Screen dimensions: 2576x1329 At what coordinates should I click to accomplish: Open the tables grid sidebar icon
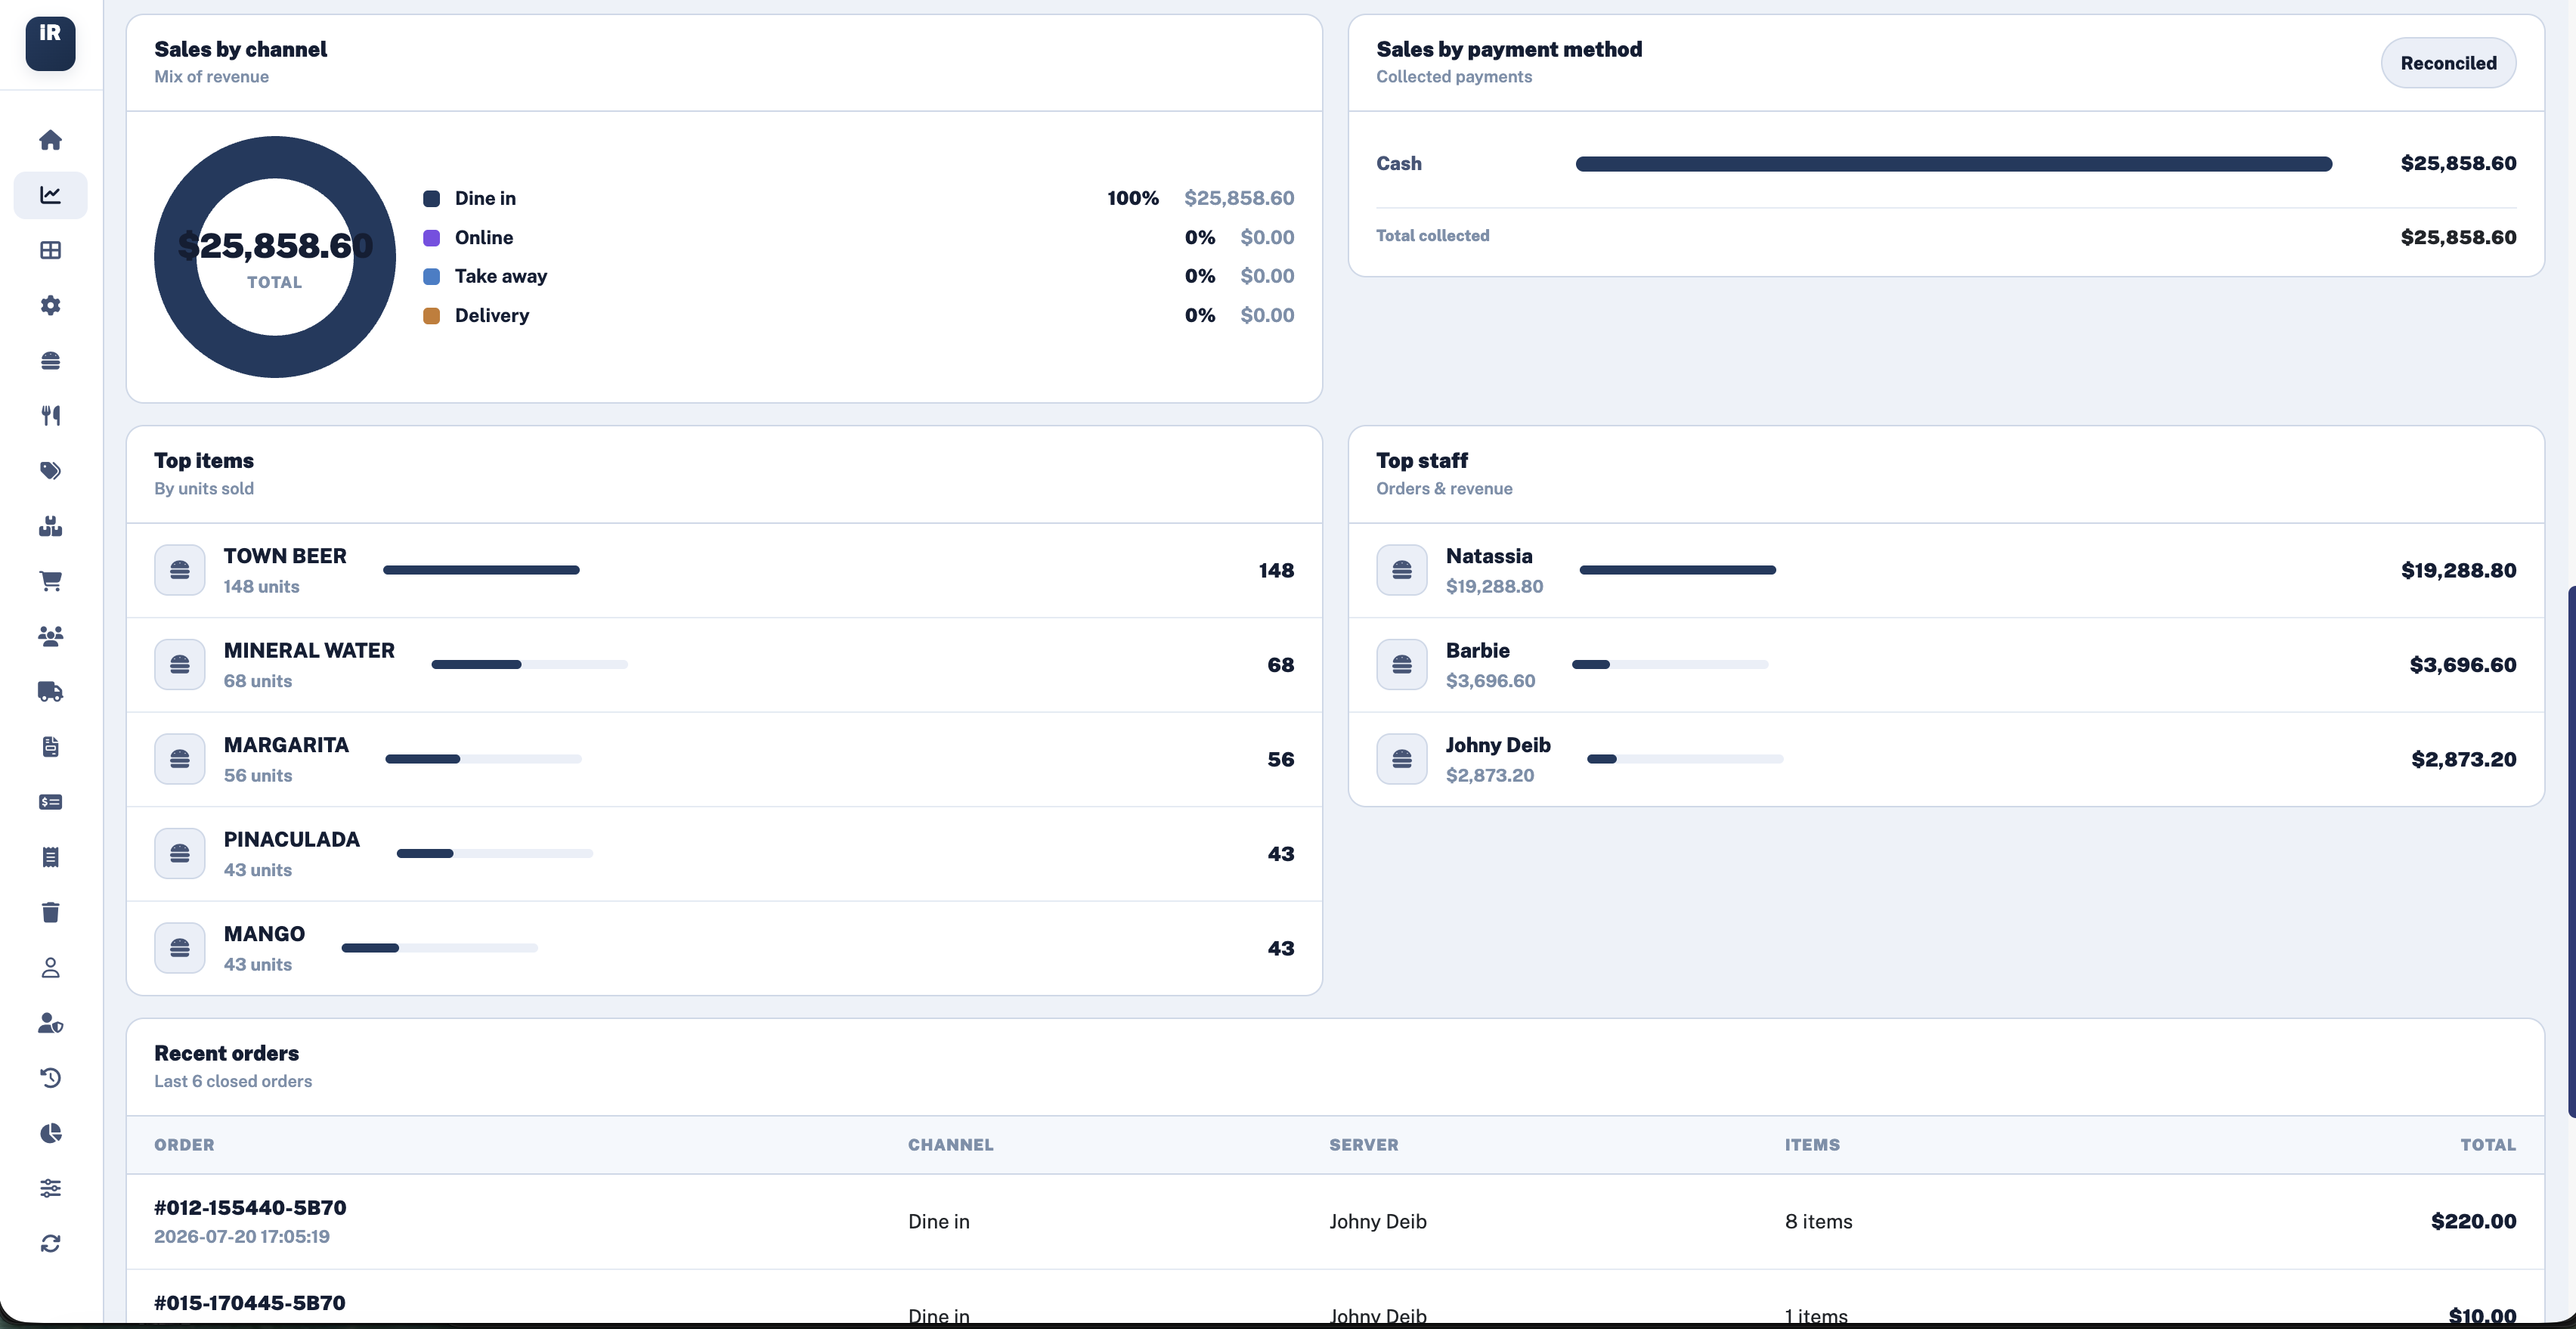point(50,250)
